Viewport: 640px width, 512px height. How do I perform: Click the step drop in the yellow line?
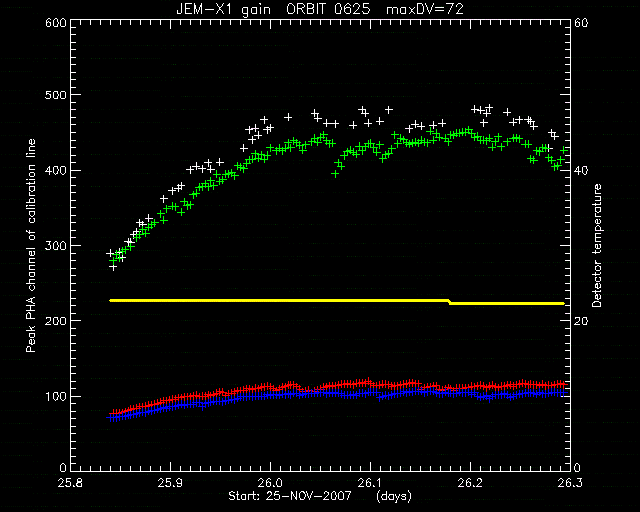(449, 302)
